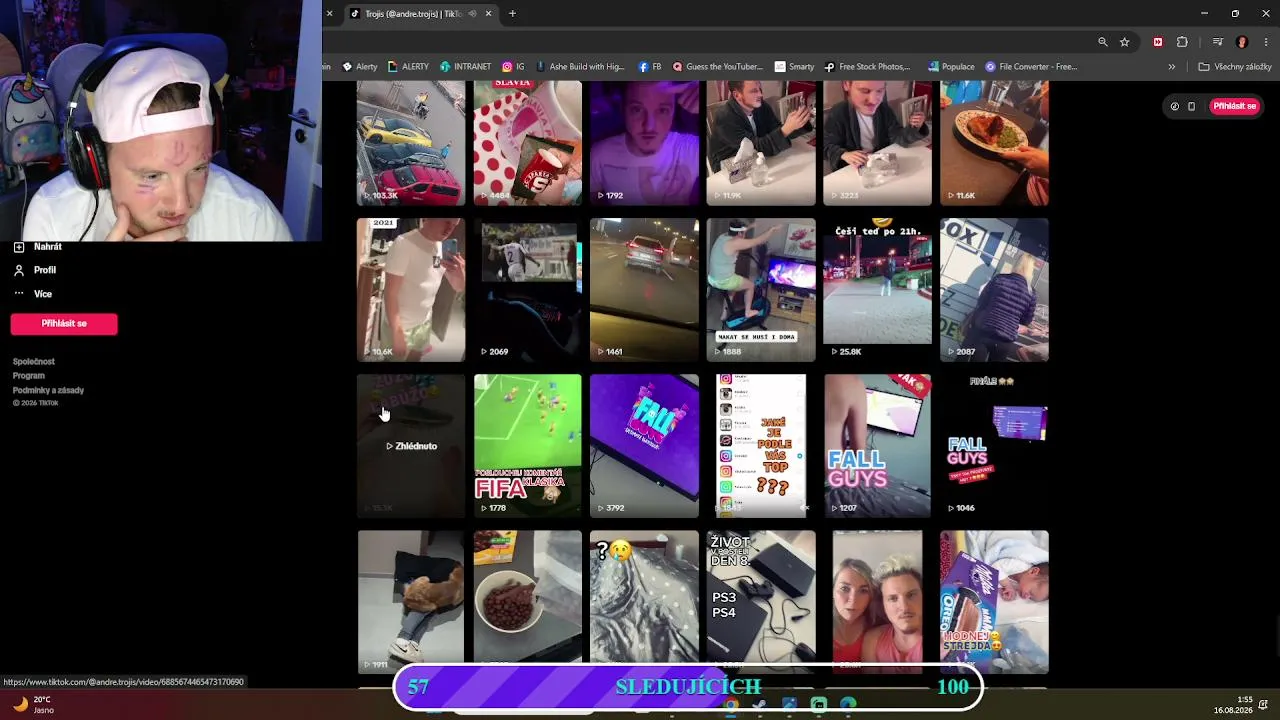Open the cat video with 1911 views

(x=411, y=602)
